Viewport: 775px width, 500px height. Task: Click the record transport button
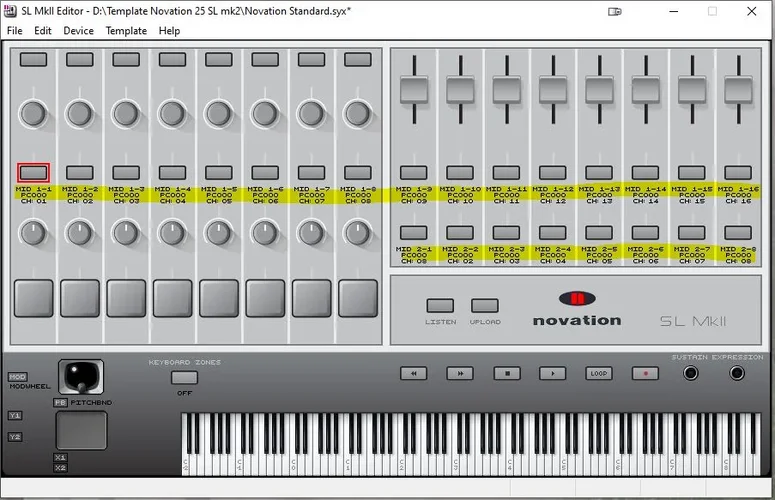pos(645,373)
